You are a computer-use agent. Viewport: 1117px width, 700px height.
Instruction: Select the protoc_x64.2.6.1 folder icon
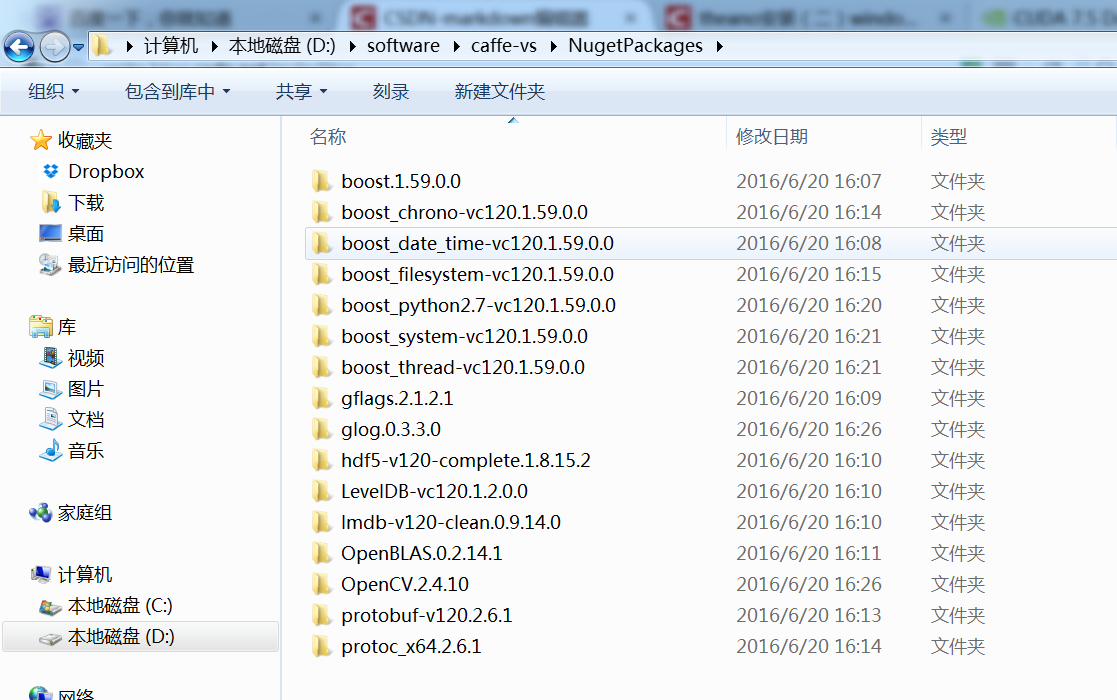(x=321, y=646)
